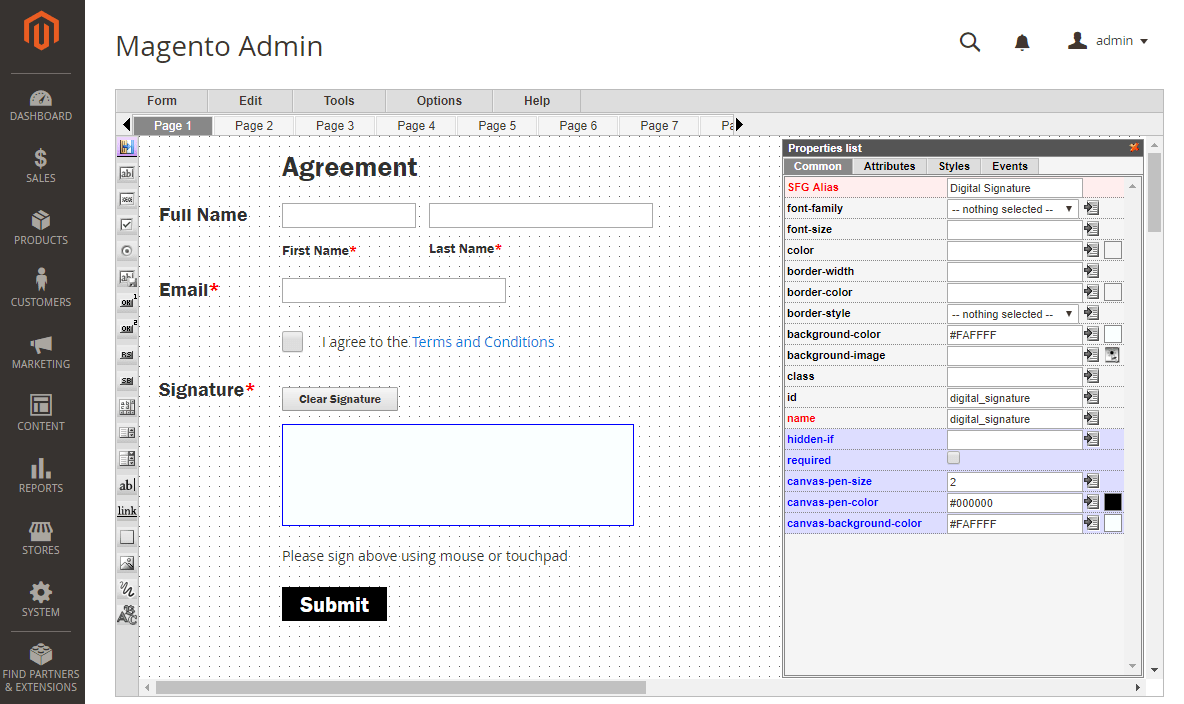Select the signature drawing tool

pos(126,589)
